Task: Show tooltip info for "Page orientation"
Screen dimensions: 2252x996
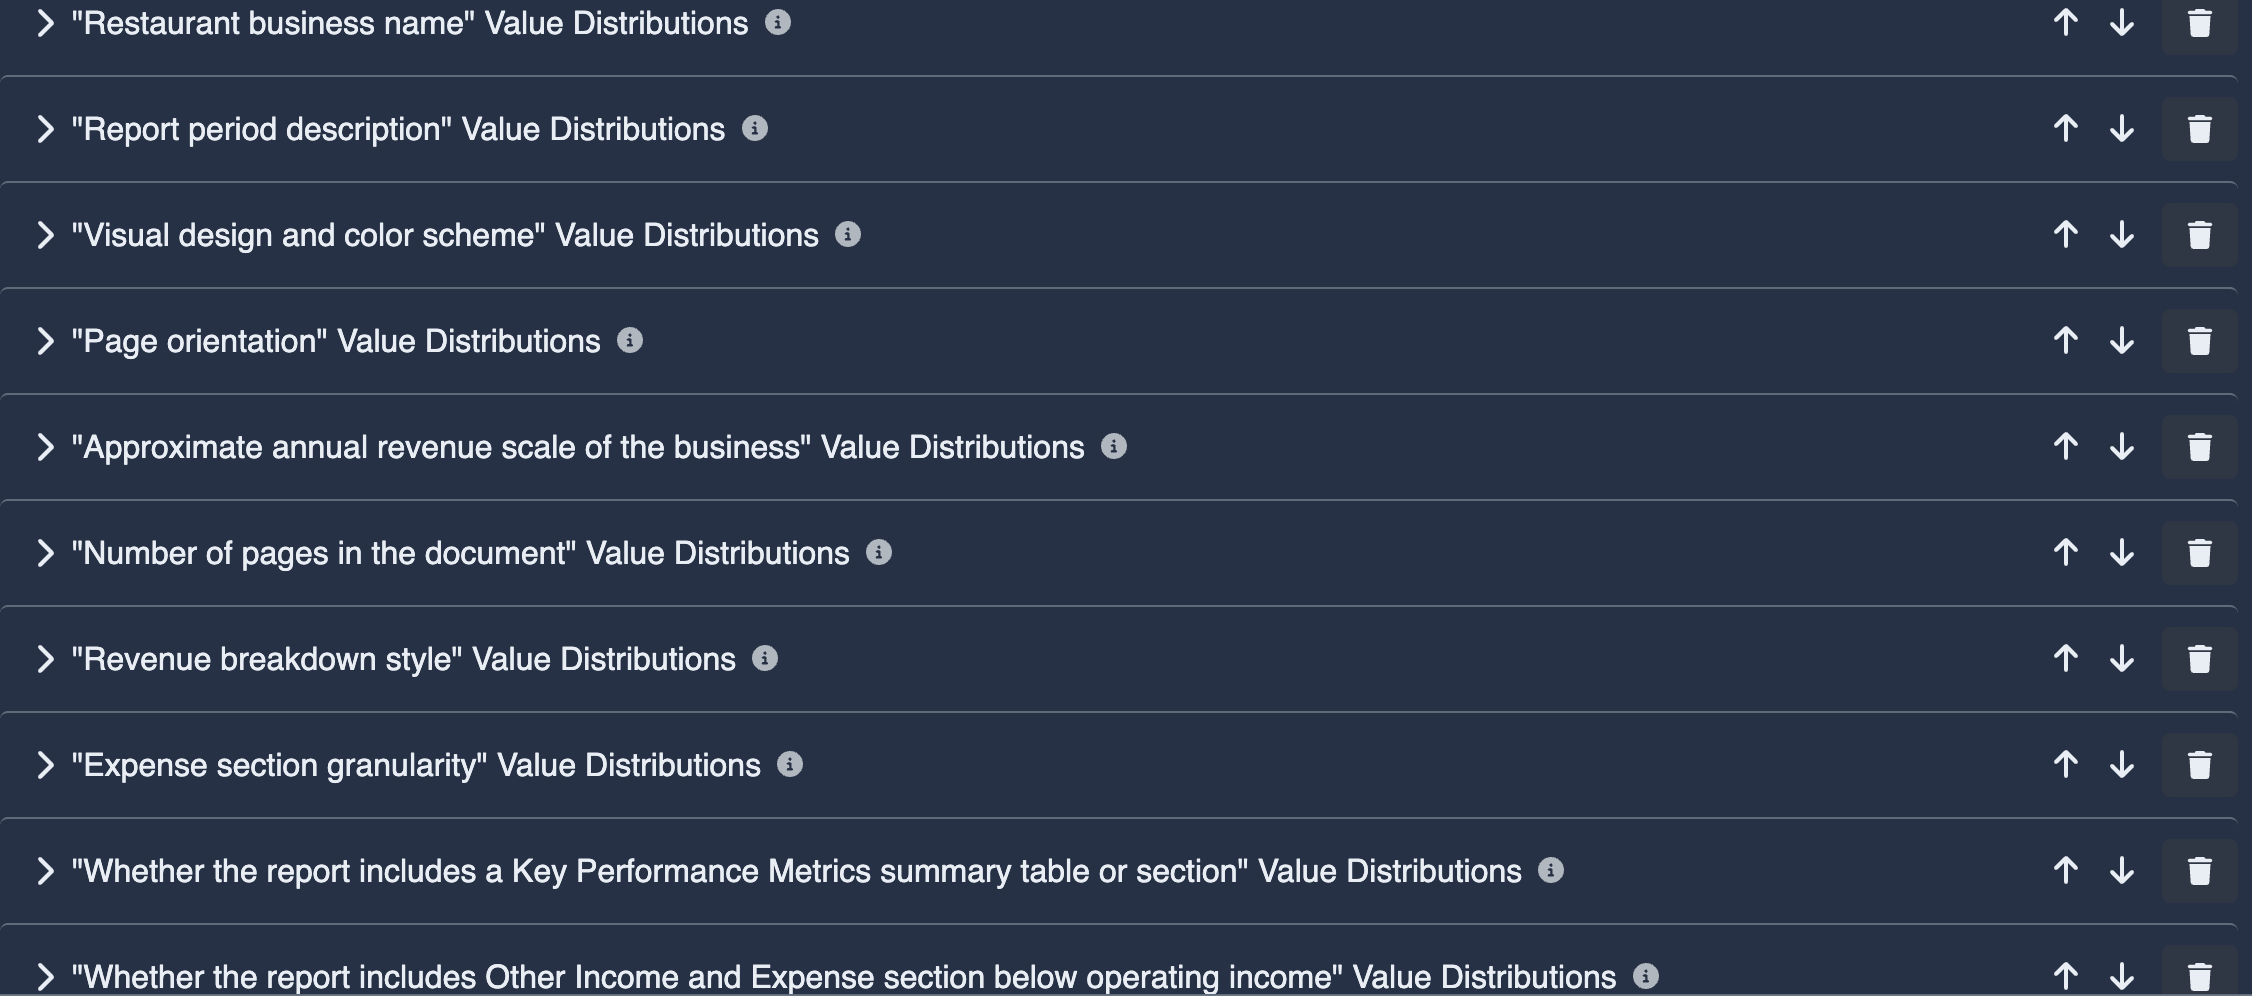Action: [630, 340]
